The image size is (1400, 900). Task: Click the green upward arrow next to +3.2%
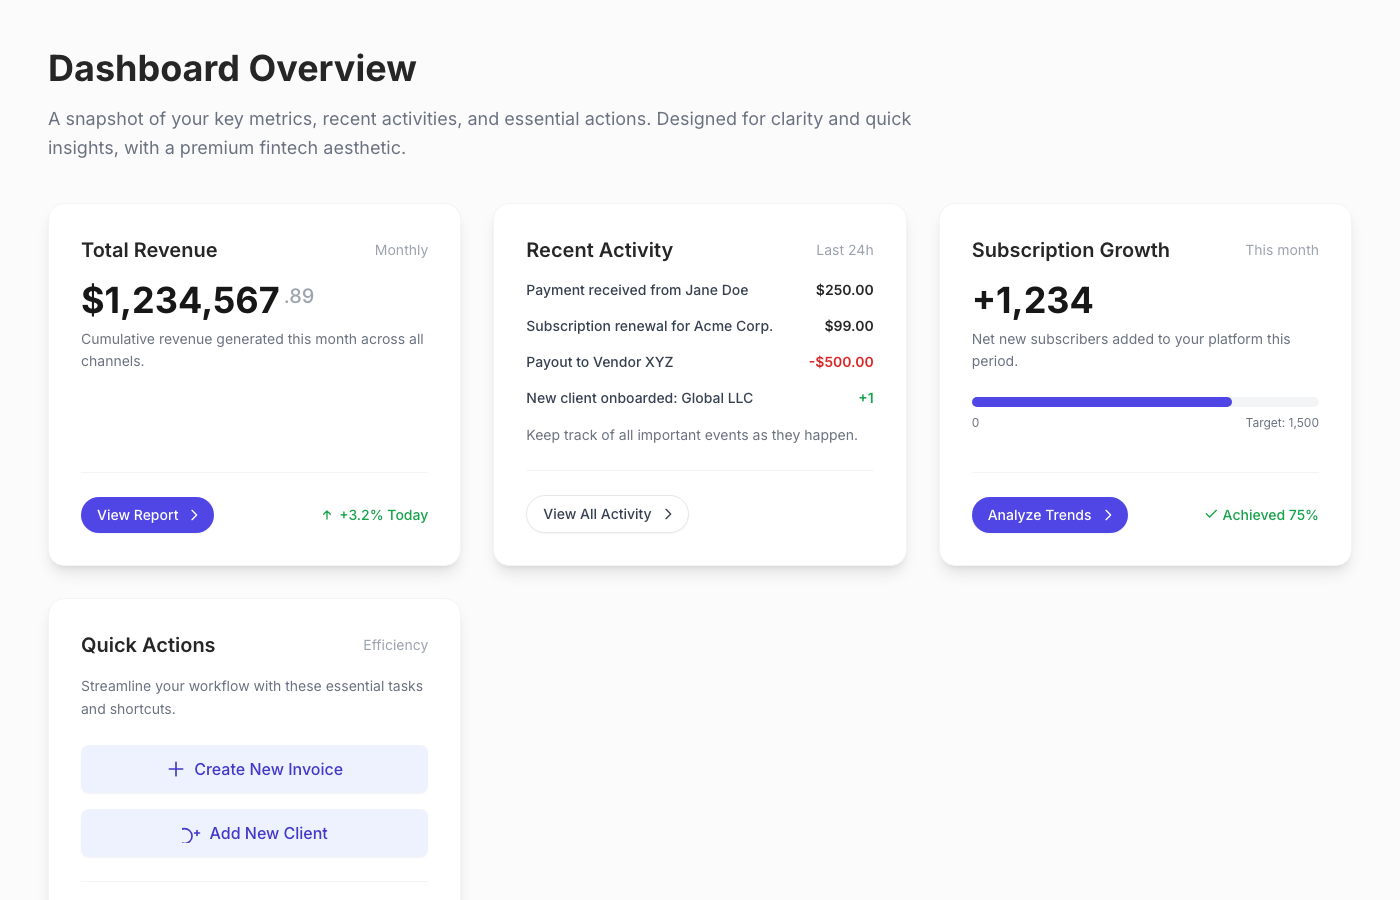pyautogui.click(x=325, y=514)
